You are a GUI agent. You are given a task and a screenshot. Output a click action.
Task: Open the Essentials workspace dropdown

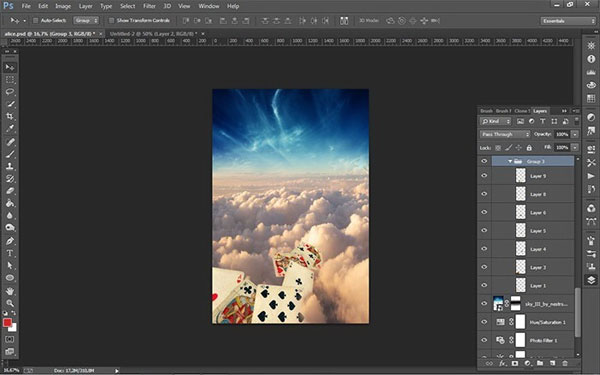568,21
